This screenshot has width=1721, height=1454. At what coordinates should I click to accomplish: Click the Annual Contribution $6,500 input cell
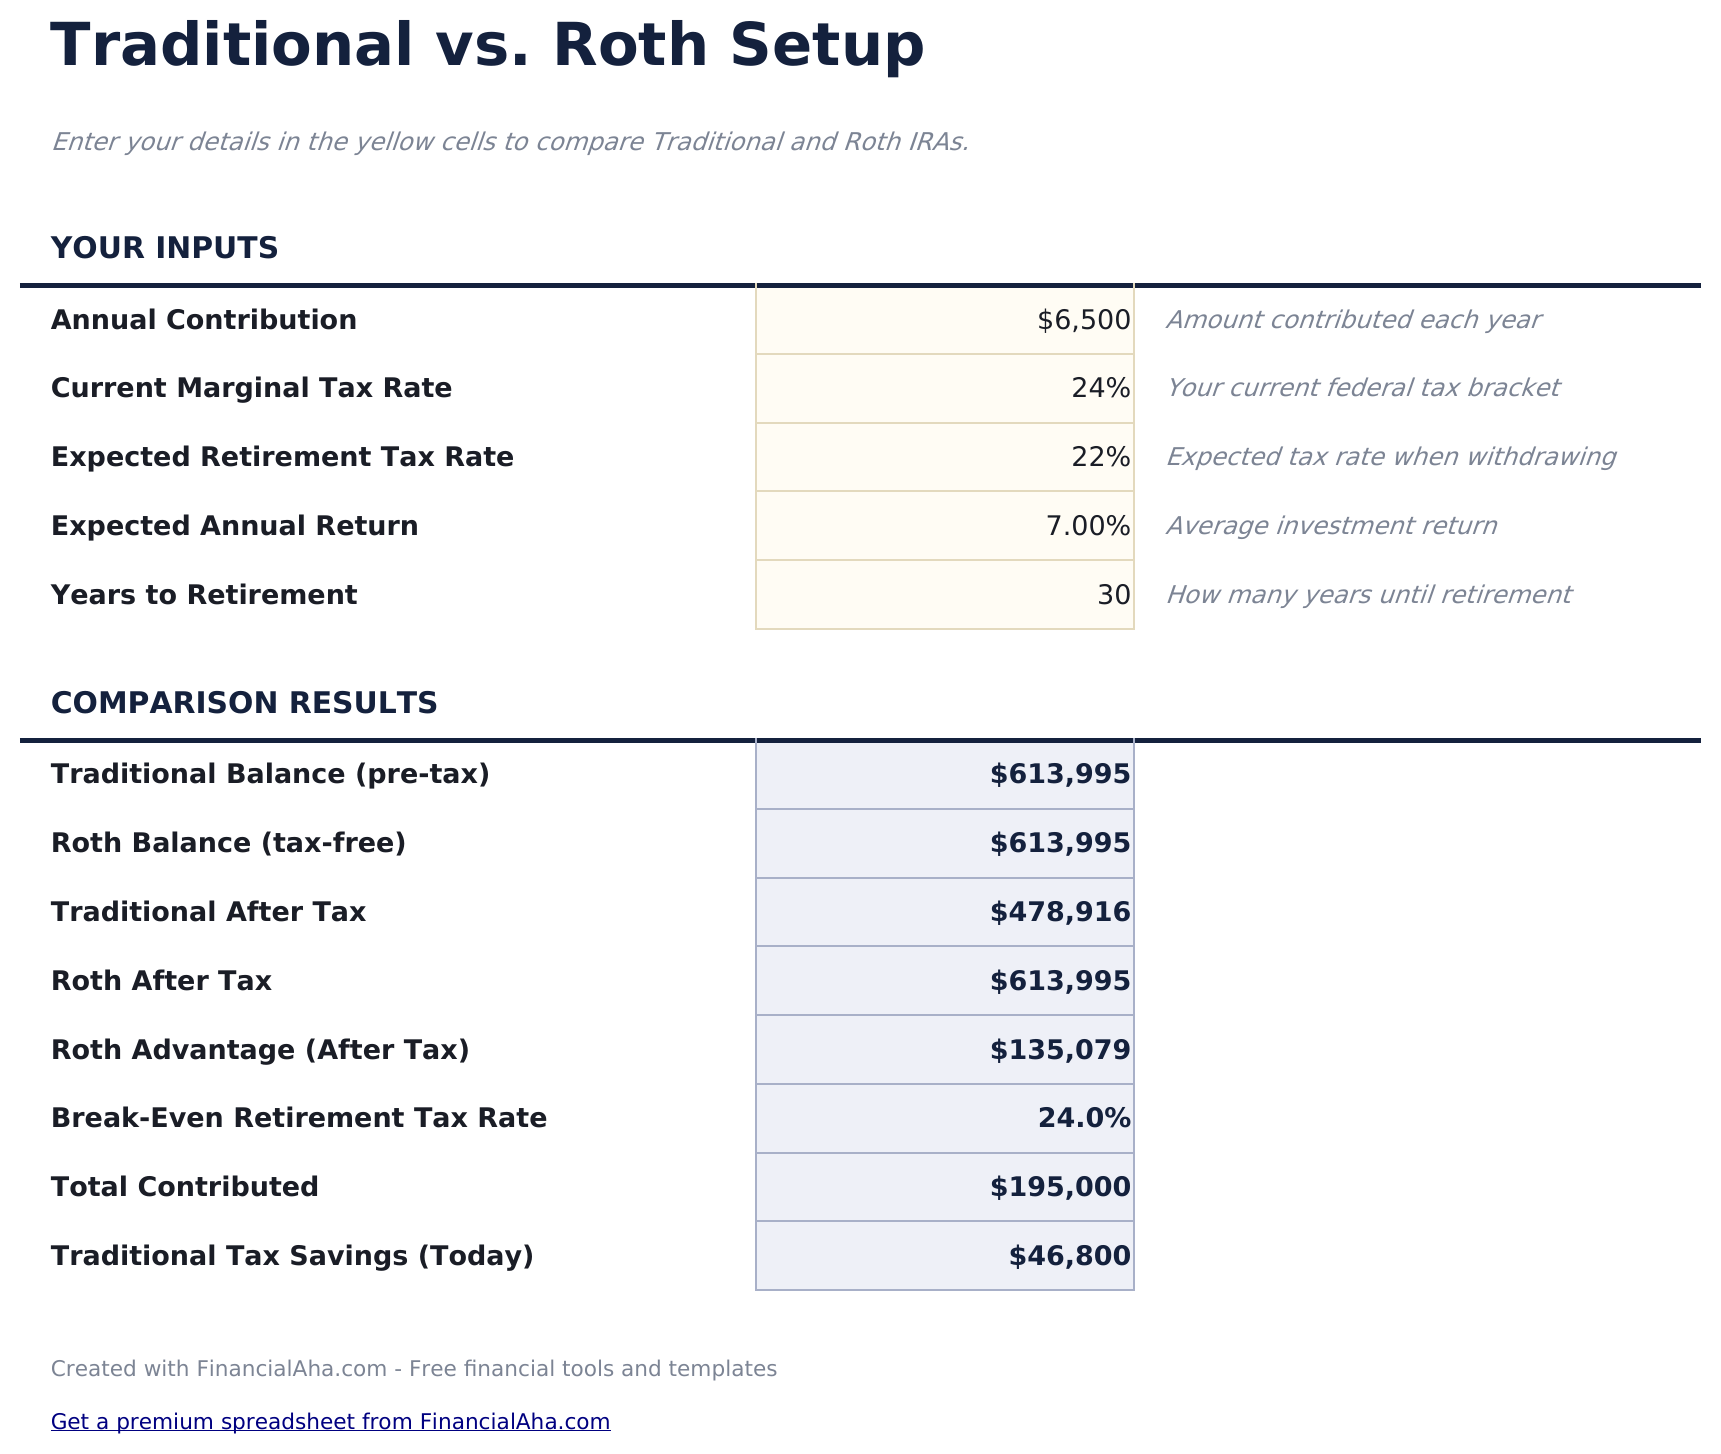coord(945,320)
